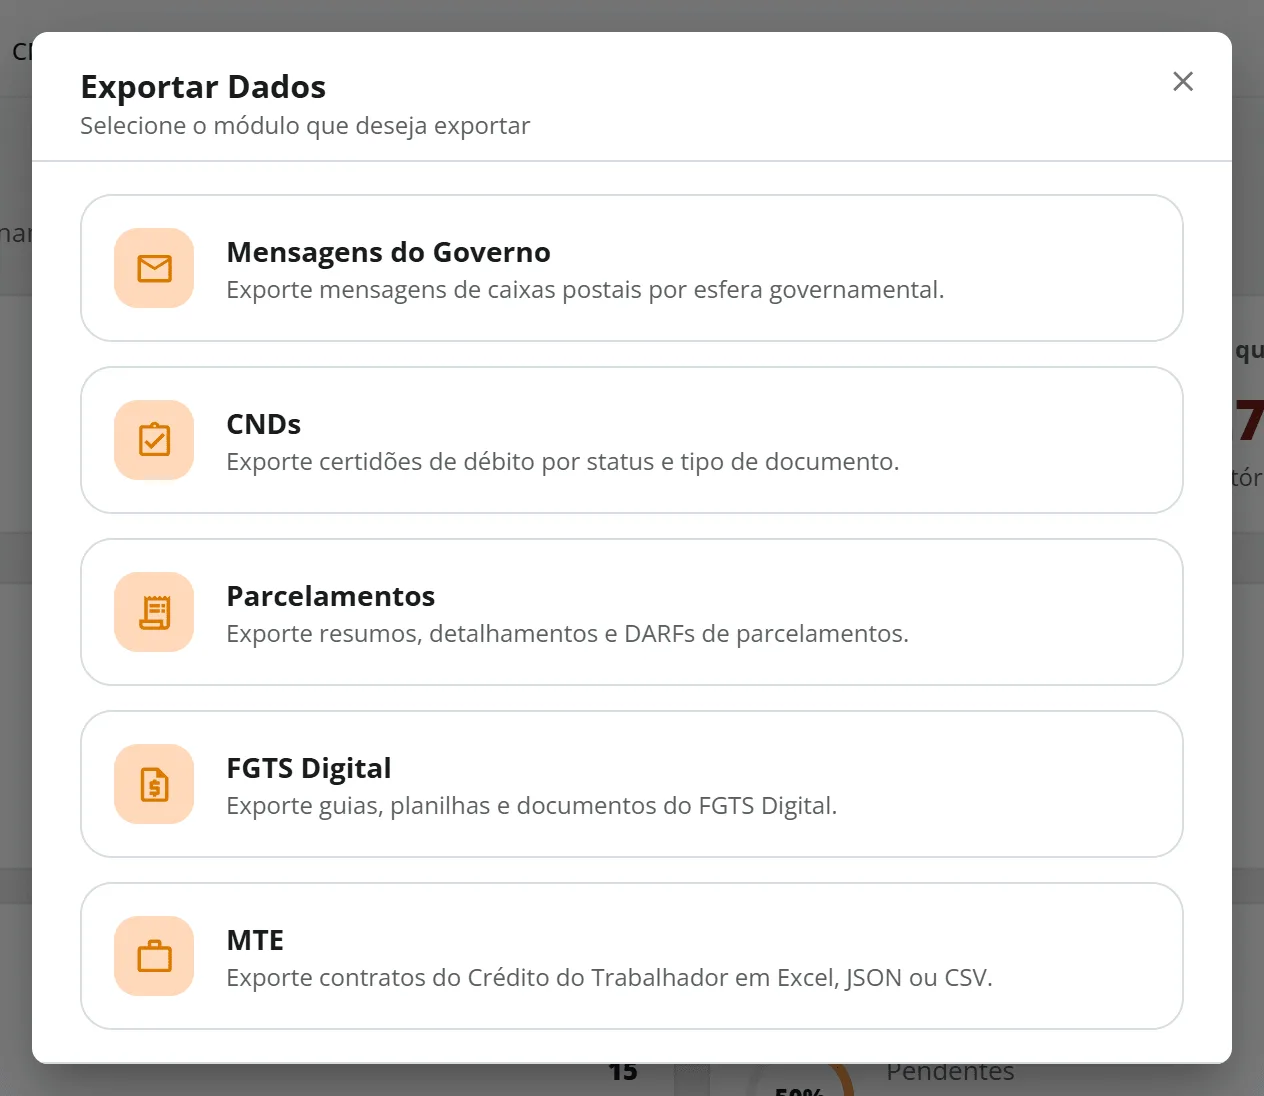The height and width of the screenshot is (1096, 1264).
Task: Click 'Exporte guias, planilhas e documentos' text
Action: click(532, 806)
